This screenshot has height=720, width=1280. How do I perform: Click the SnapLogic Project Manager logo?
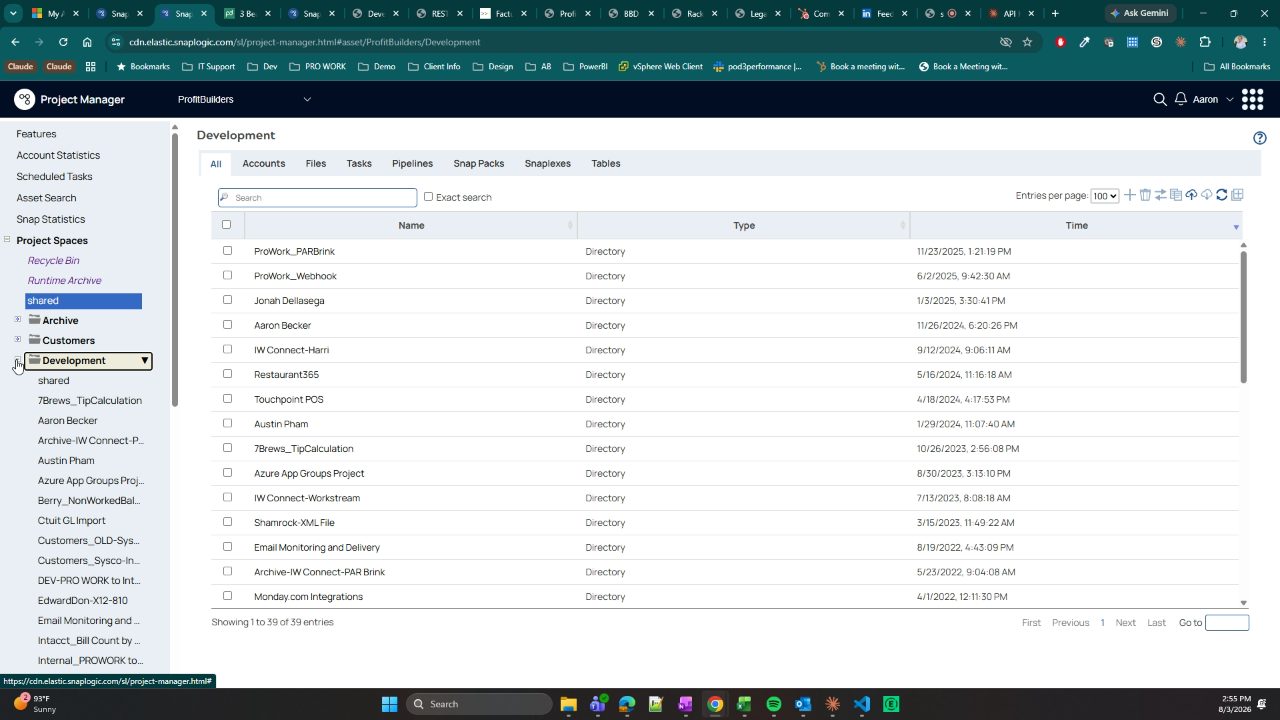(24, 99)
